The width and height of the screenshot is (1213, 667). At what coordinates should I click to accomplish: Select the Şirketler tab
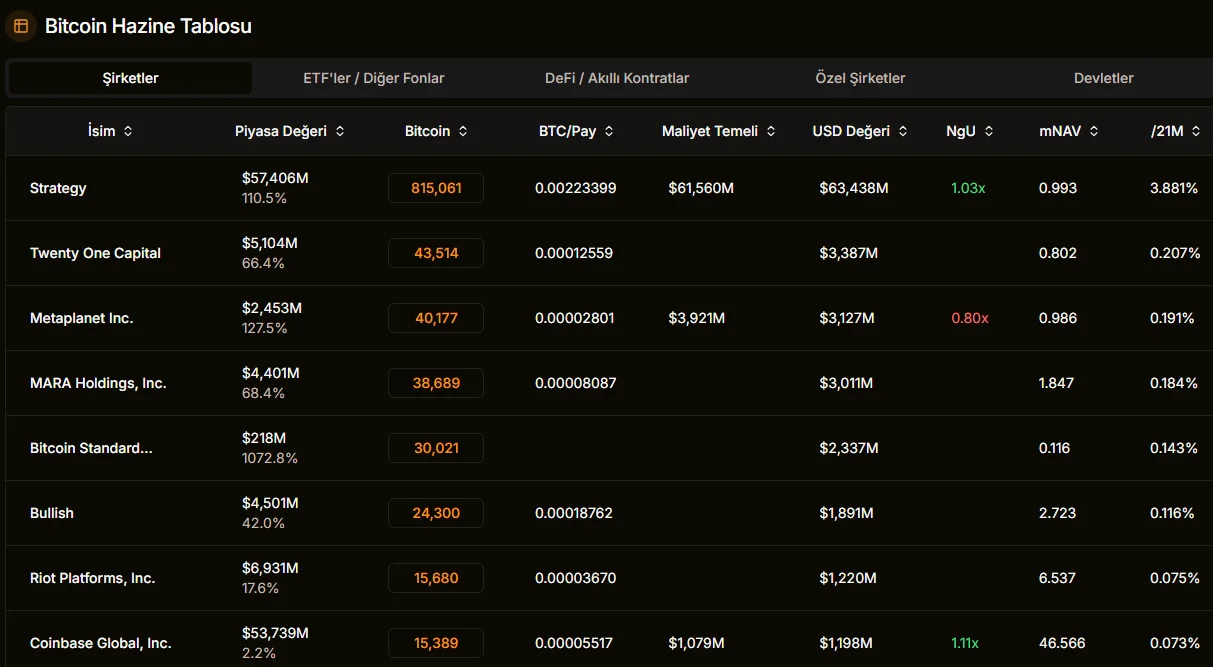click(130, 78)
